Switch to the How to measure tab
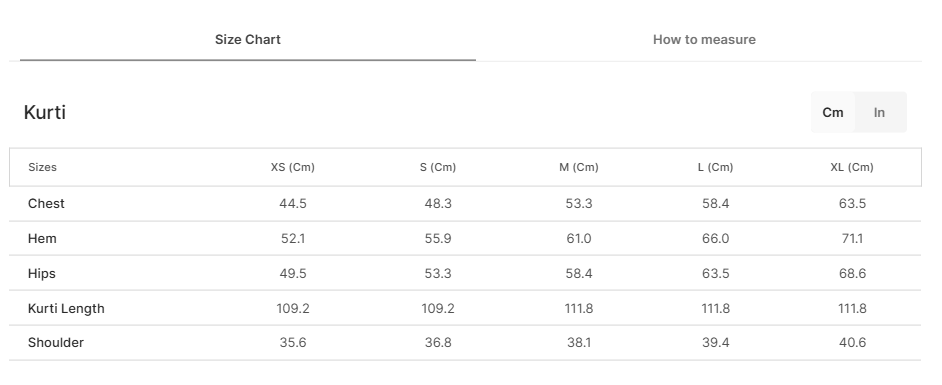Viewport: 942px width, 385px height. [x=704, y=40]
